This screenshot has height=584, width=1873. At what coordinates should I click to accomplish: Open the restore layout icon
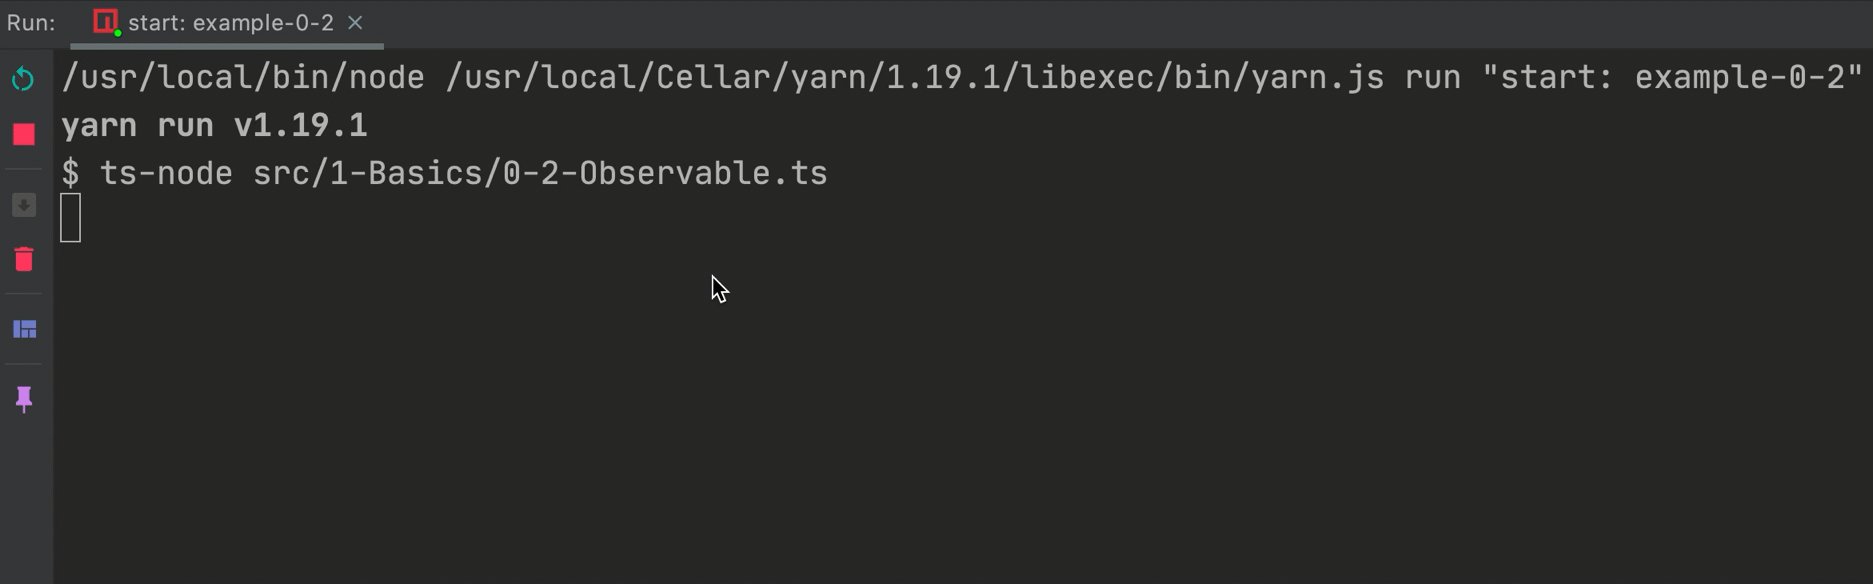[25, 329]
